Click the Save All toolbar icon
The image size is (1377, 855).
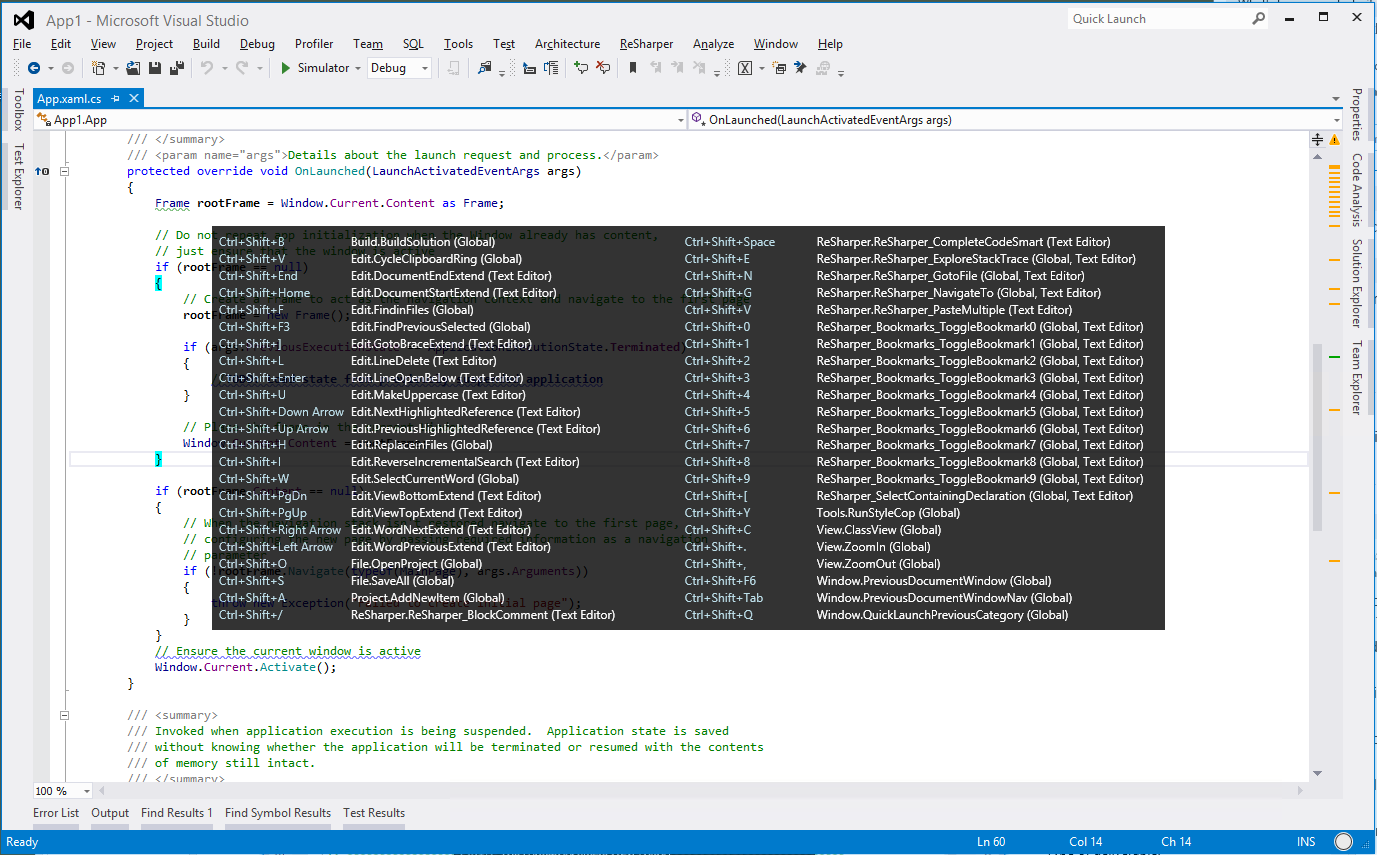click(x=177, y=68)
